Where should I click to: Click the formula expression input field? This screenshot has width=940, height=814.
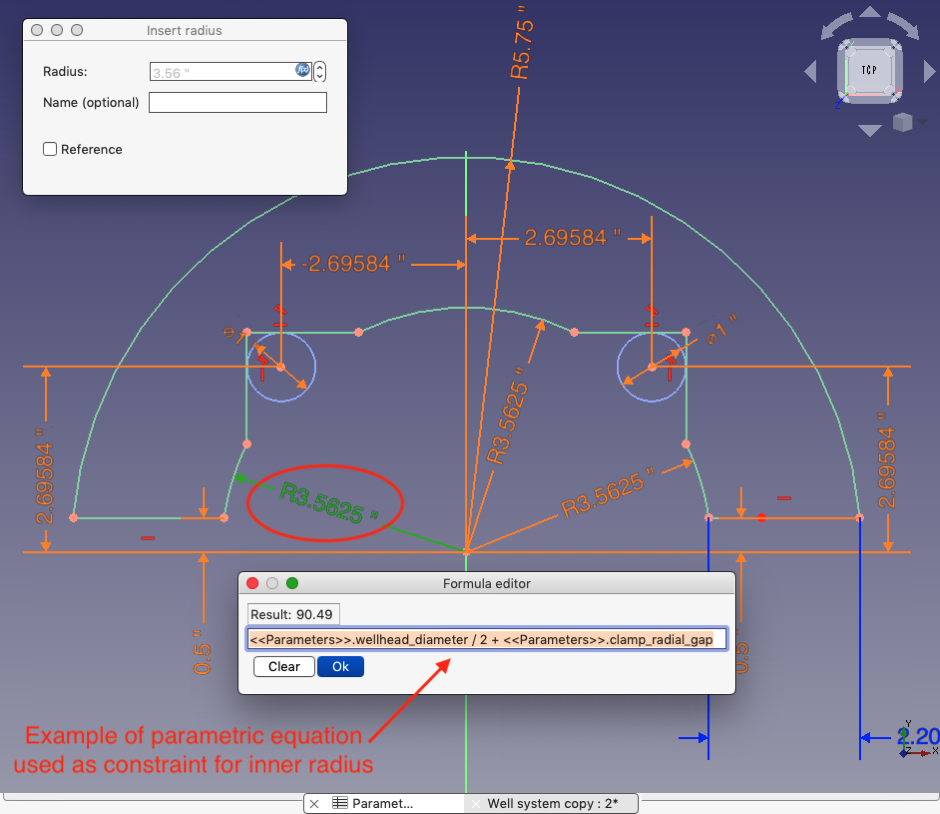pyautogui.click(x=485, y=639)
